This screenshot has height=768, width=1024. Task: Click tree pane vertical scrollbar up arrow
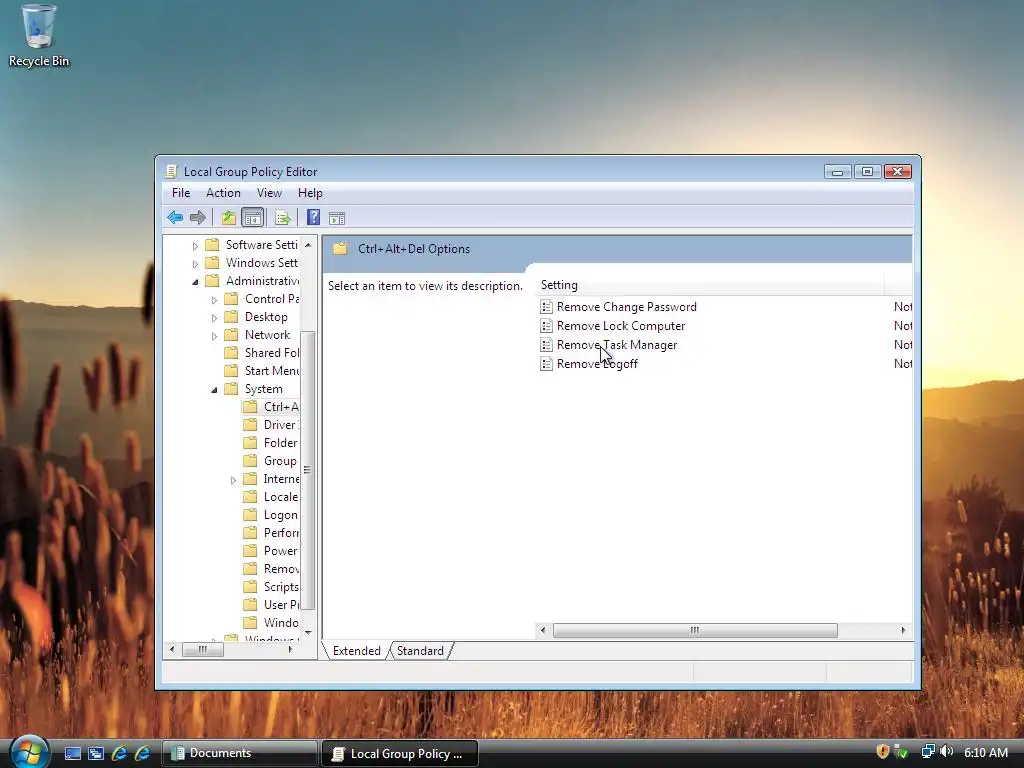pyautogui.click(x=308, y=244)
